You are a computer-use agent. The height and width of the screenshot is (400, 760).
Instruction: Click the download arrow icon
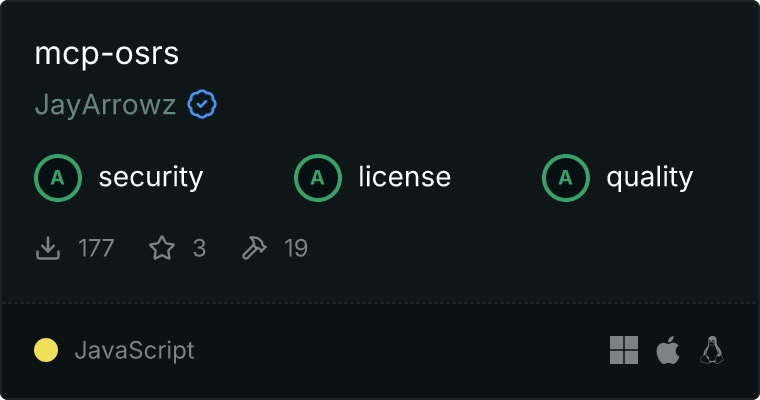48,248
